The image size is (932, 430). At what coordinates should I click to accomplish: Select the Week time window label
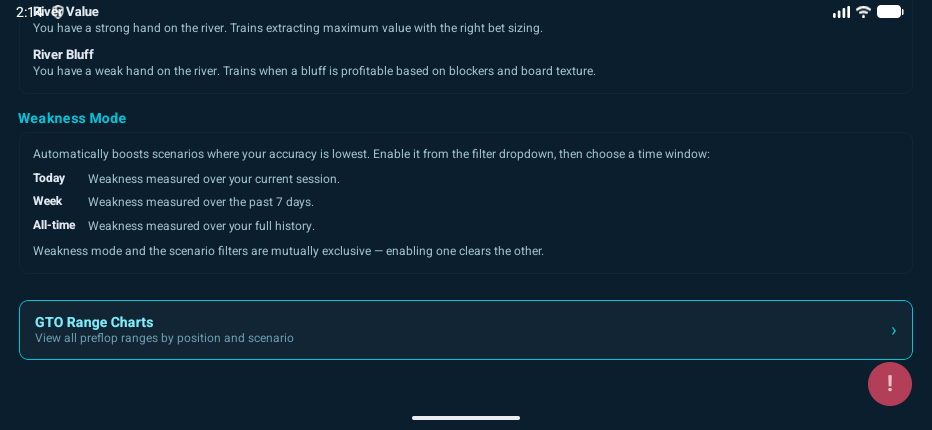(48, 201)
